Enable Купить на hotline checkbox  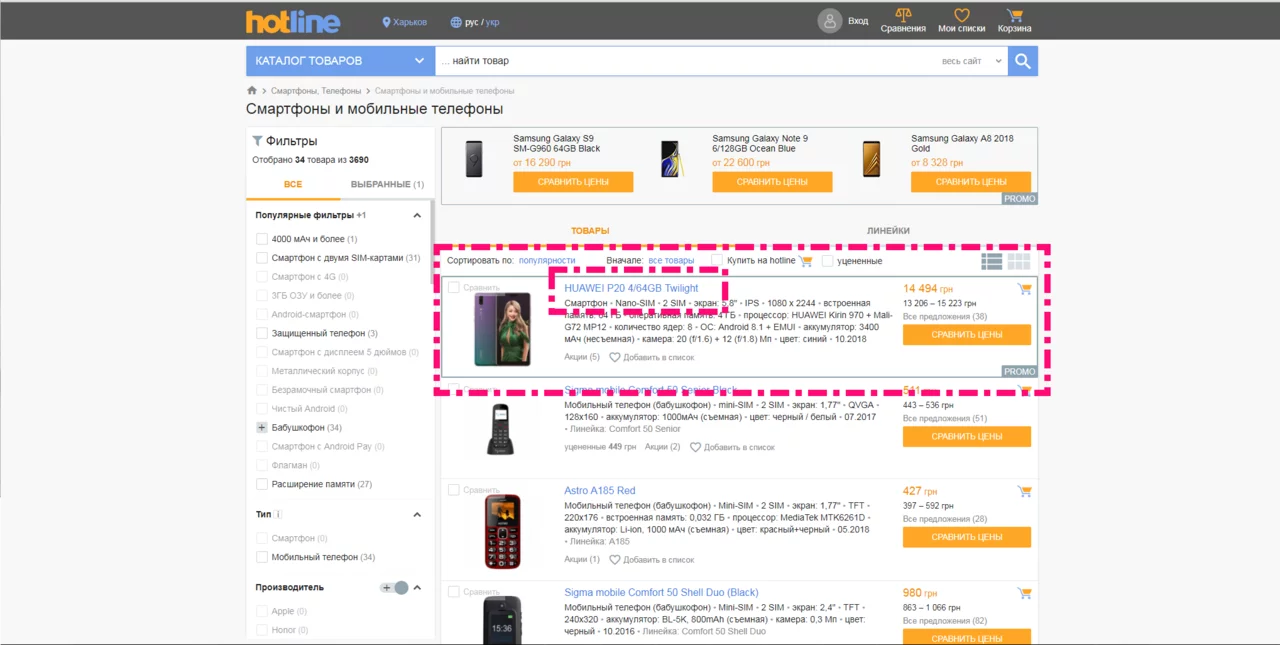click(x=717, y=261)
